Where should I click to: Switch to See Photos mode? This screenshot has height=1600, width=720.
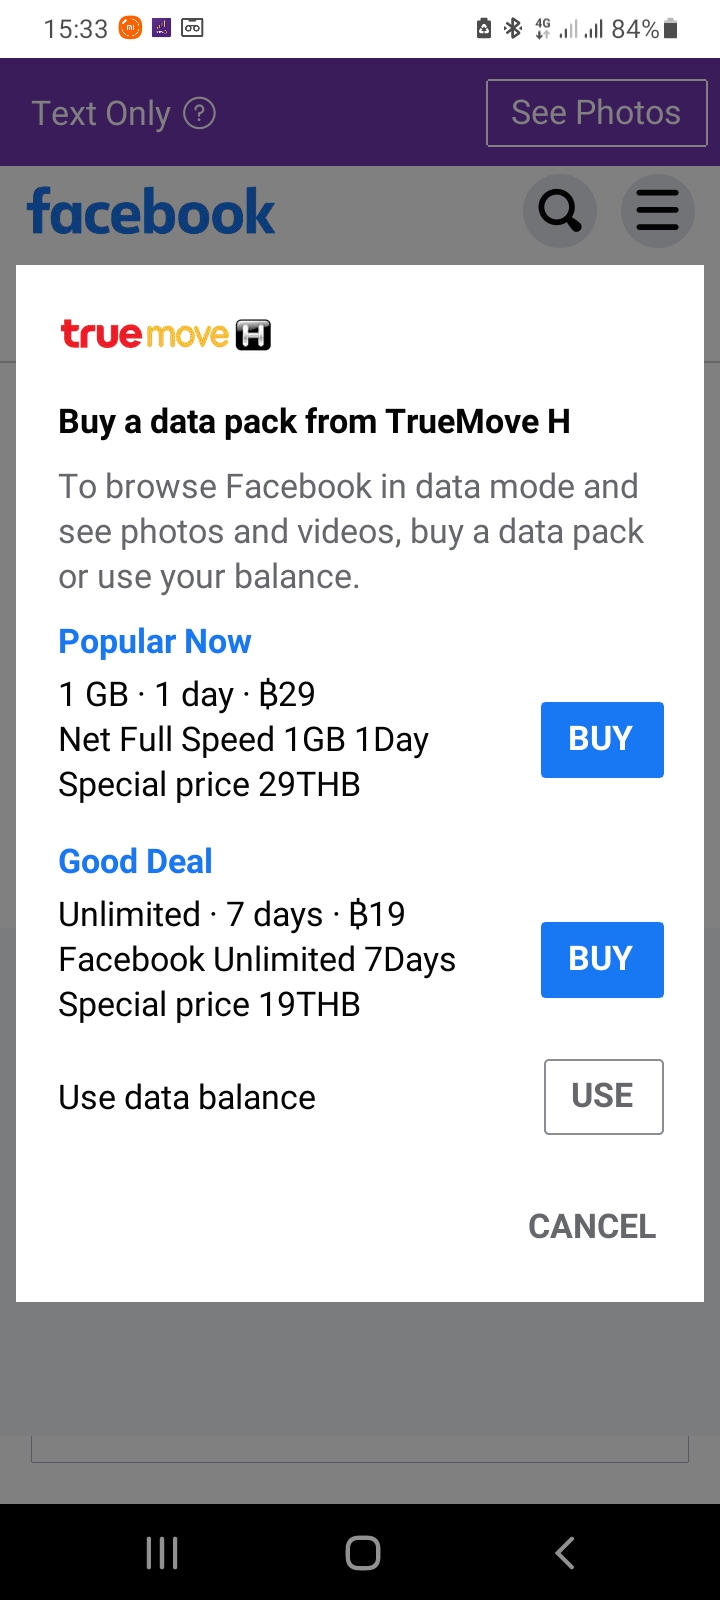[x=596, y=113]
